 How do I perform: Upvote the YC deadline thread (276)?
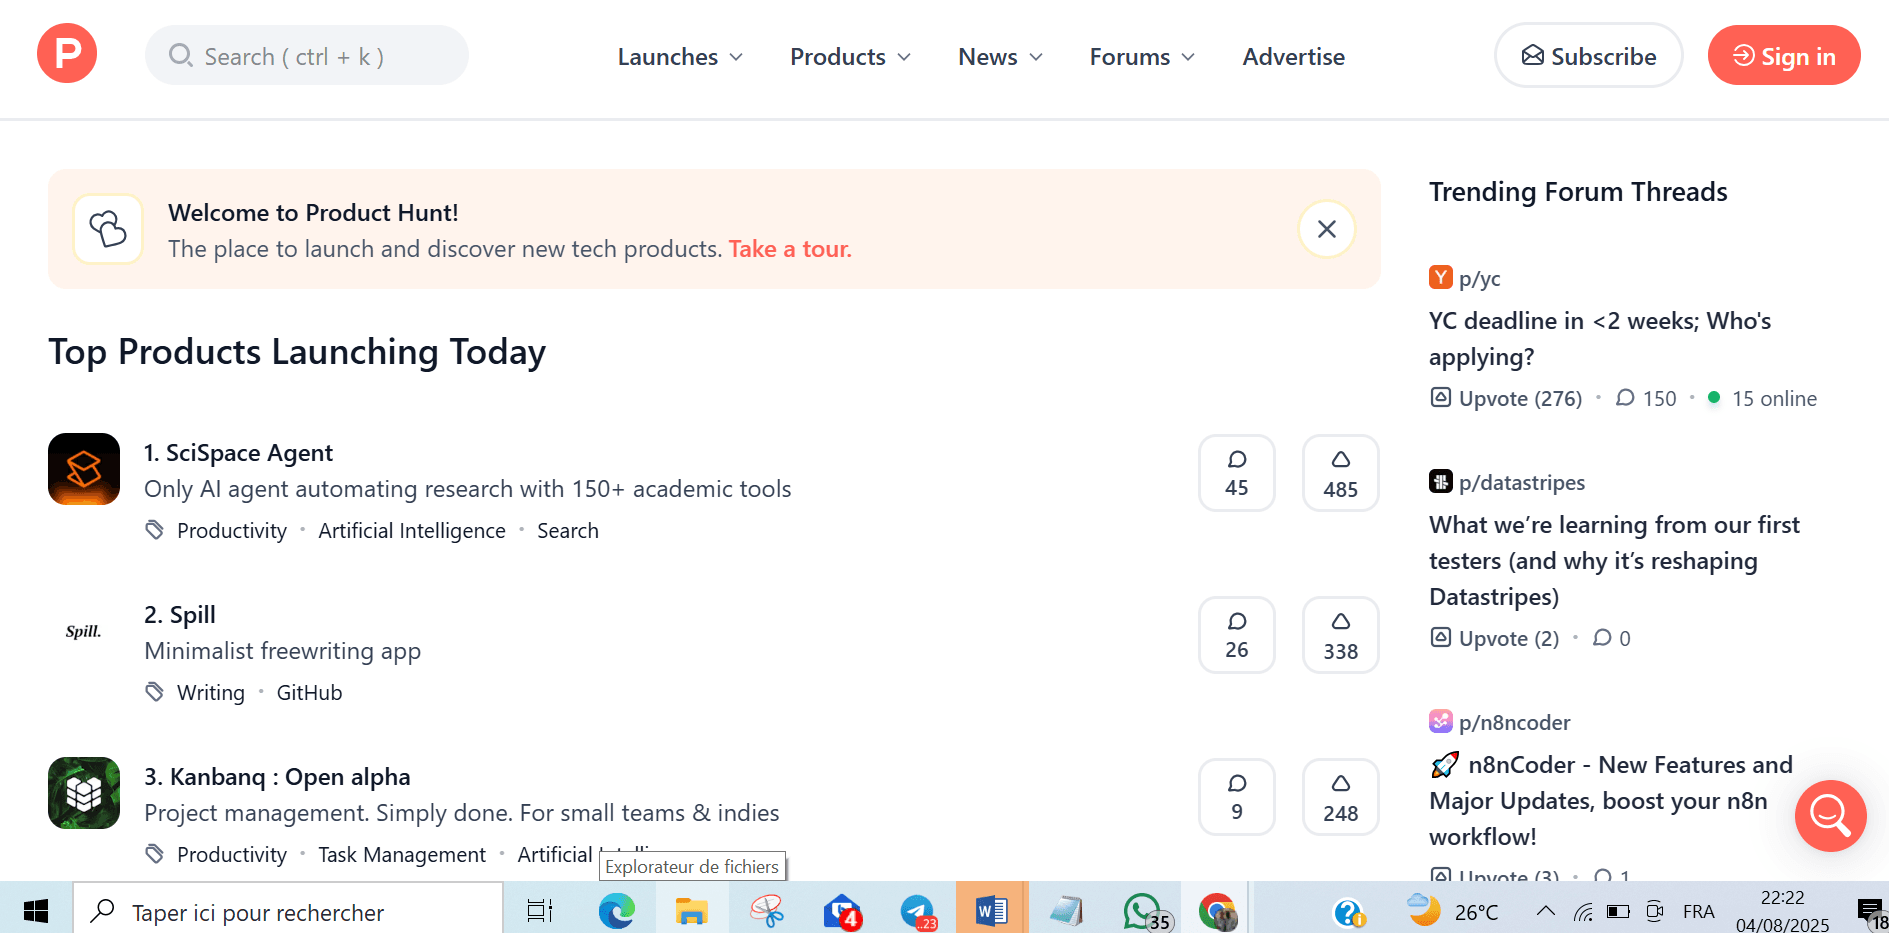1506,398
